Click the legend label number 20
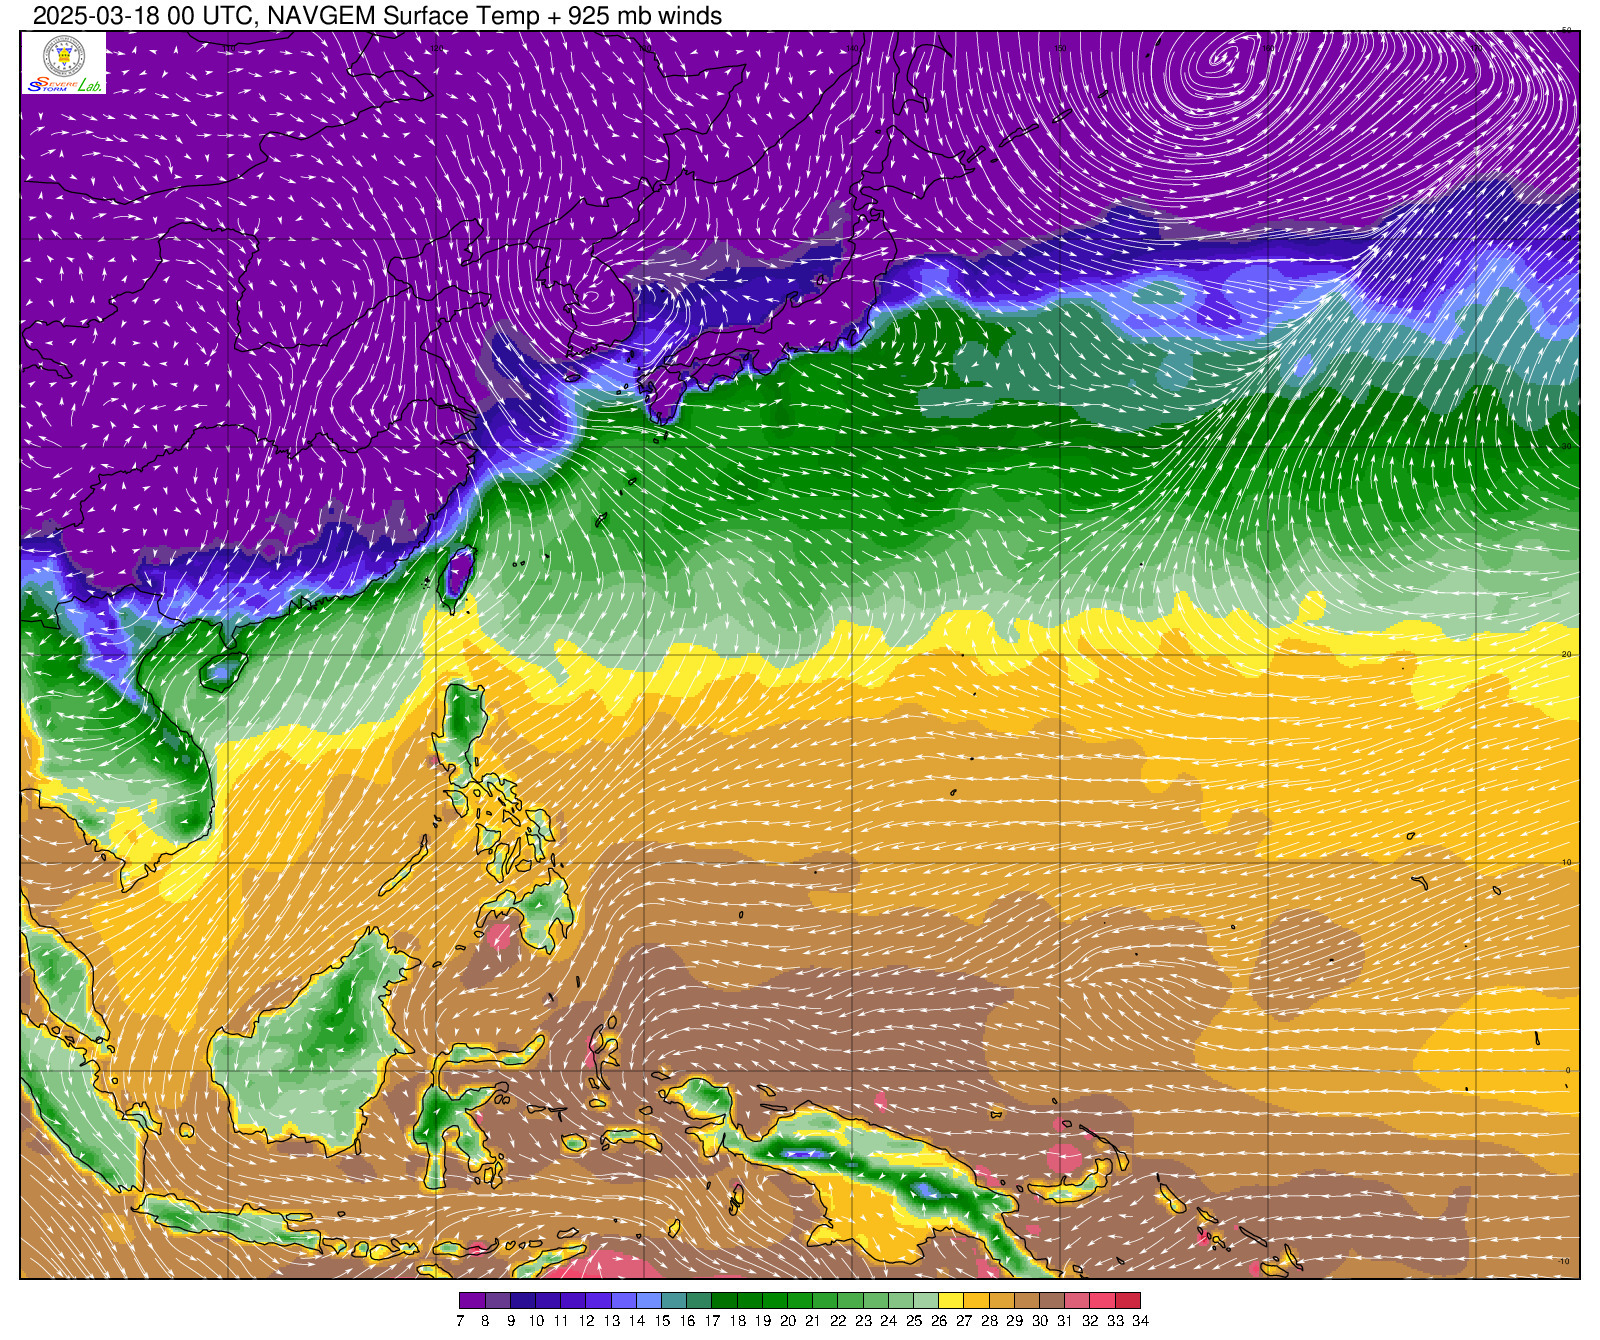The width and height of the screenshot is (1600, 1340). click(787, 1321)
